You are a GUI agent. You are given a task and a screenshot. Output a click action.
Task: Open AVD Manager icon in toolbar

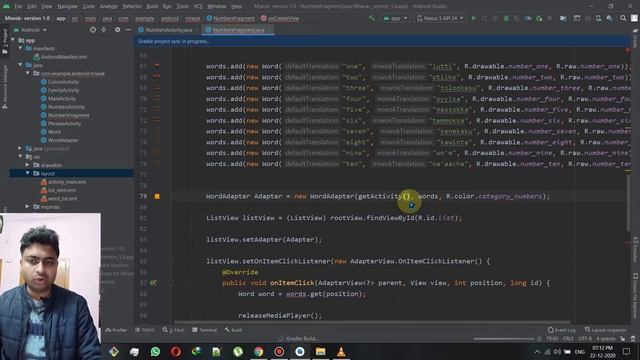(598, 18)
